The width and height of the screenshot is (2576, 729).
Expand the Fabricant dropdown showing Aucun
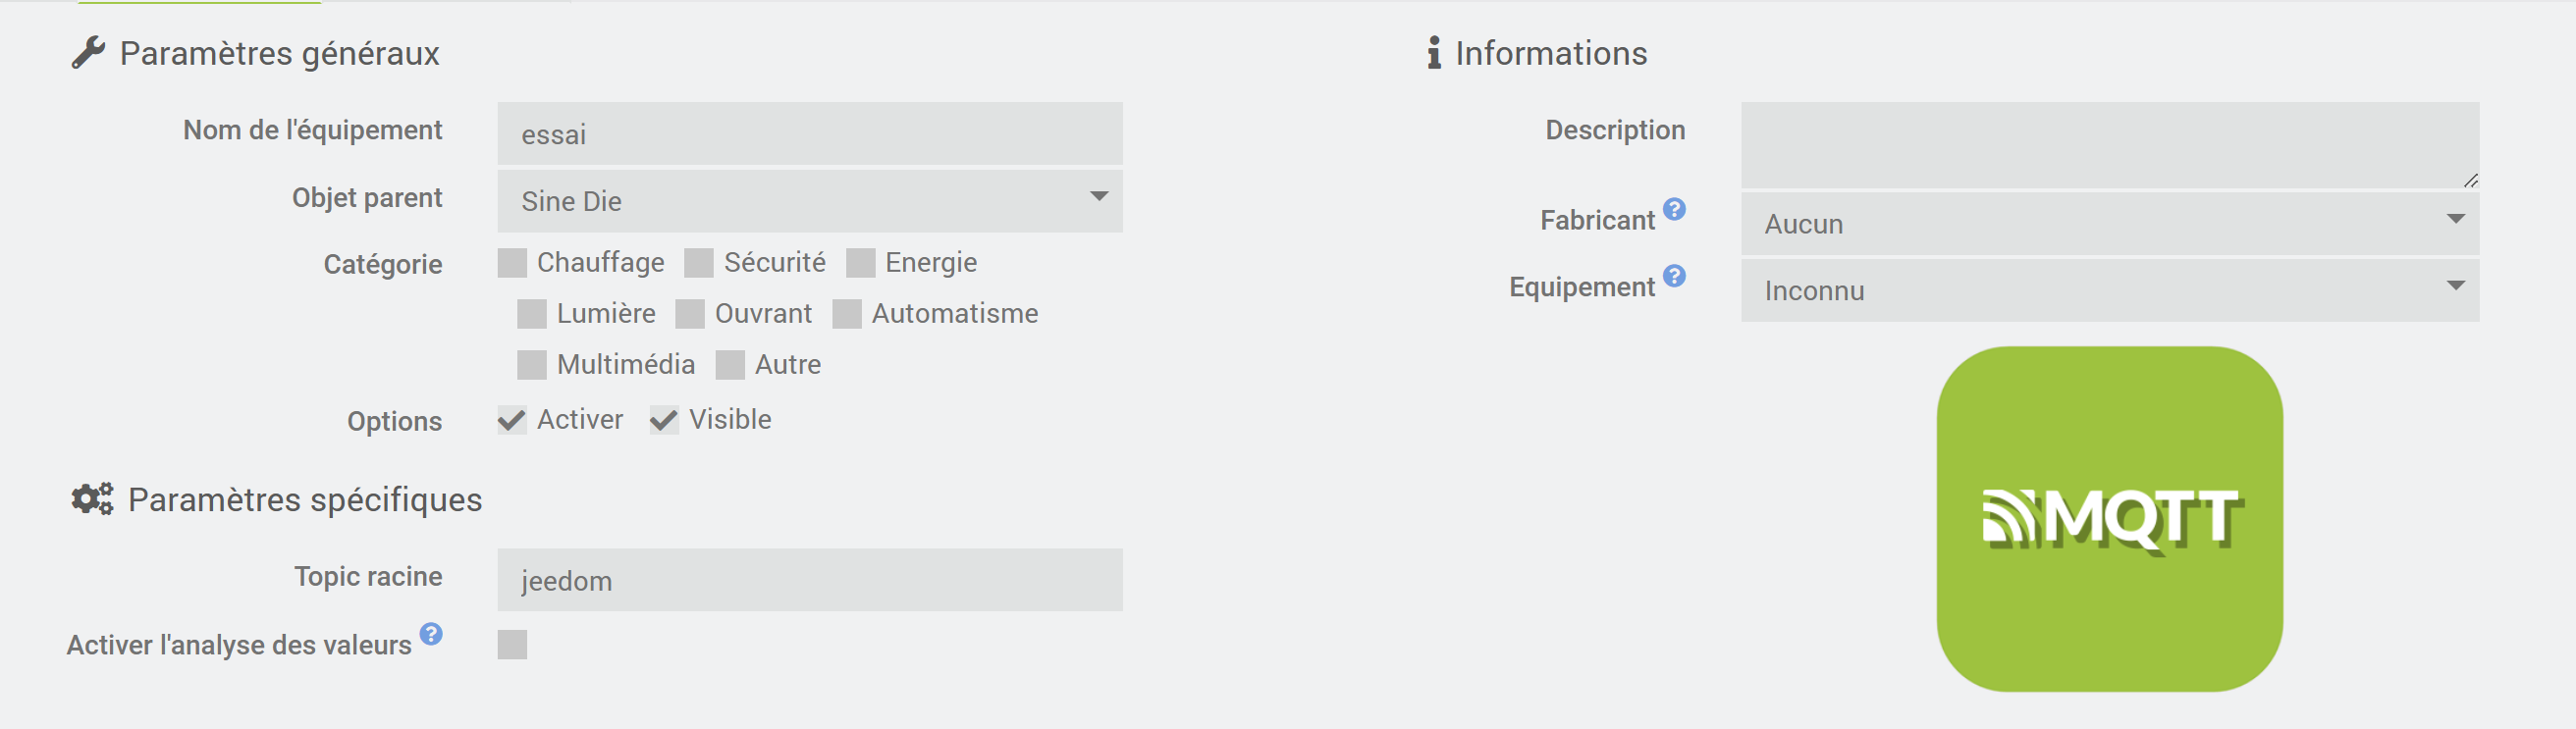click(2109, 224)
